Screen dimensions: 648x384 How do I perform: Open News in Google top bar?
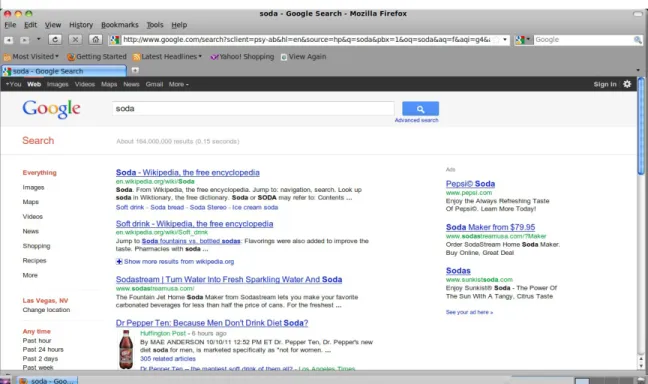tap(131, 84)
